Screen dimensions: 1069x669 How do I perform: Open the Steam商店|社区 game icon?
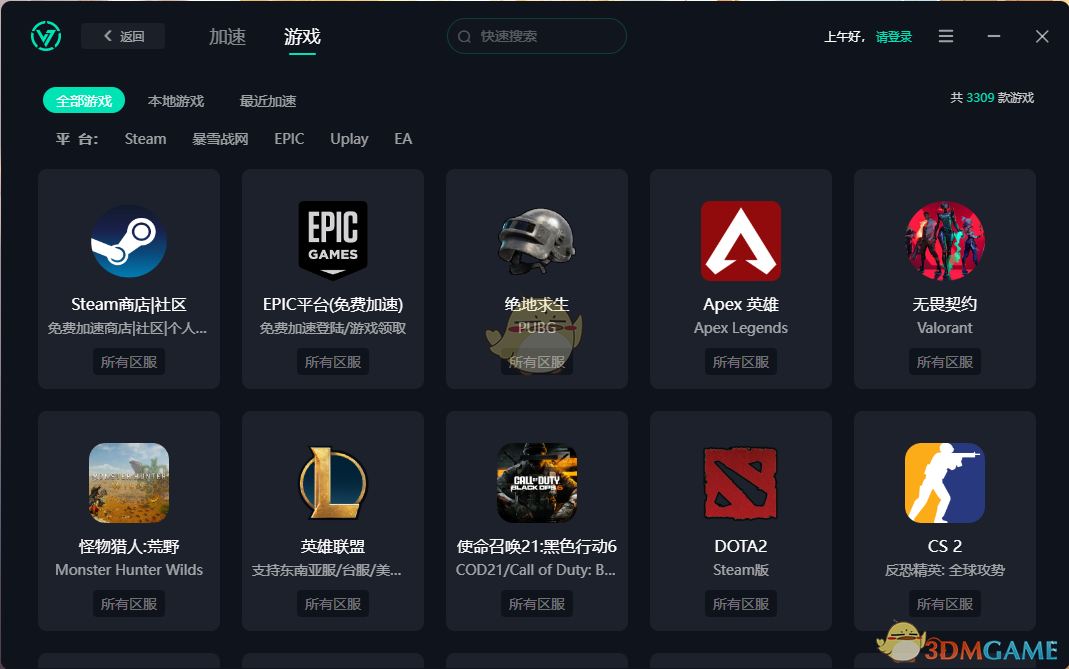pyautogui.click(x=128, y=241)
